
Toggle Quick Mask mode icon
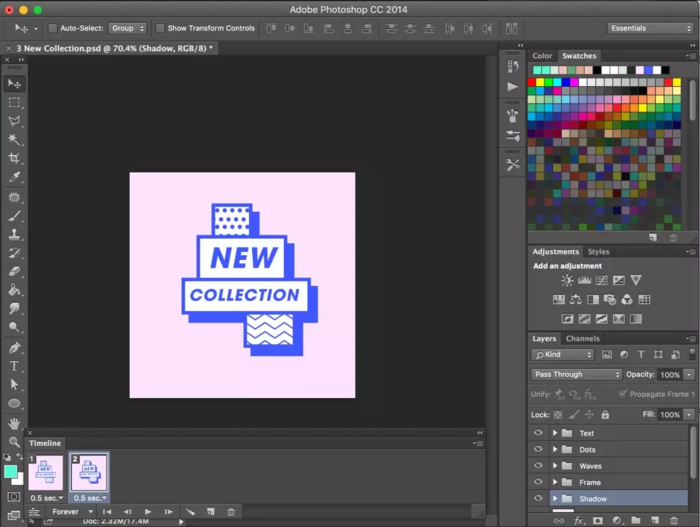click(x=14, y=497)
